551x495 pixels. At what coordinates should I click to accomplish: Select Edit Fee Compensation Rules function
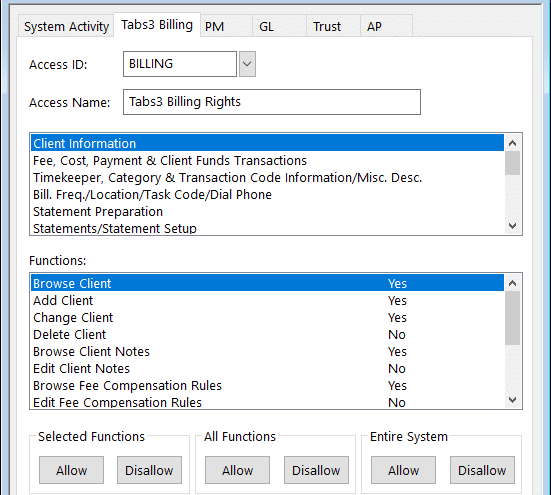coord(267,402)
